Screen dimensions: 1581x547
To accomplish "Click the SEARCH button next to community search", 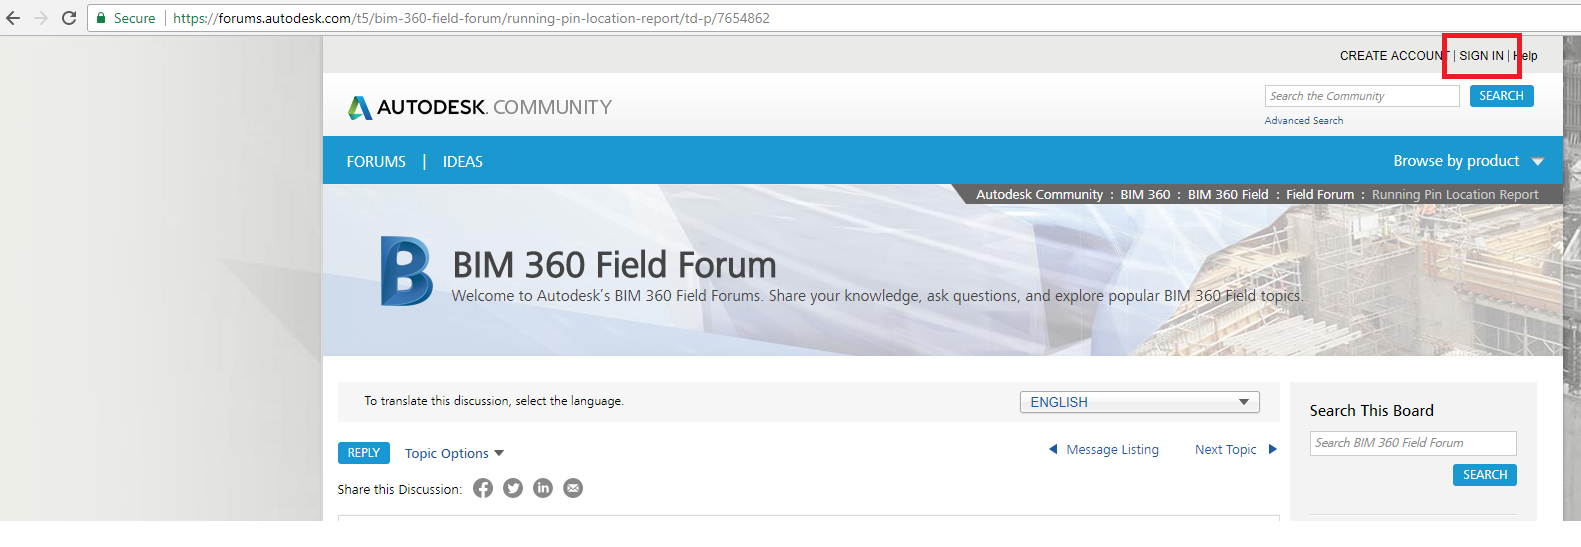I will point(1501,96).
